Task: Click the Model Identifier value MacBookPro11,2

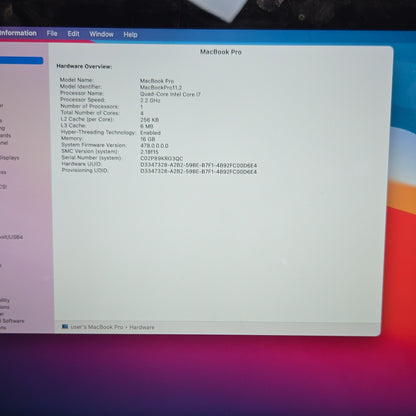Action: point(161,87)
